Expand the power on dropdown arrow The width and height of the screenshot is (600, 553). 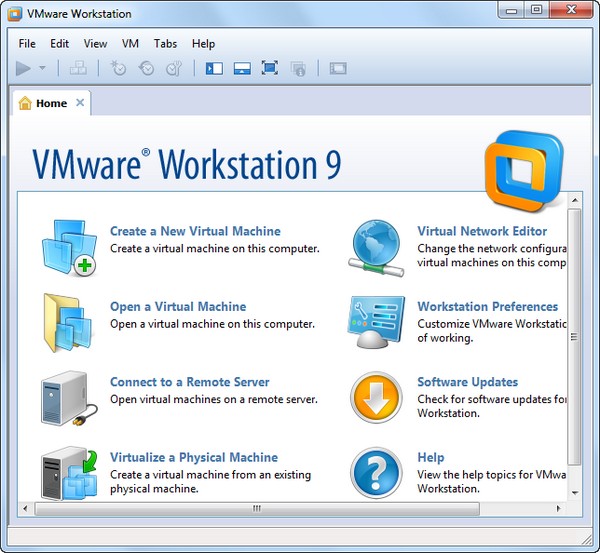pos(42,68)
